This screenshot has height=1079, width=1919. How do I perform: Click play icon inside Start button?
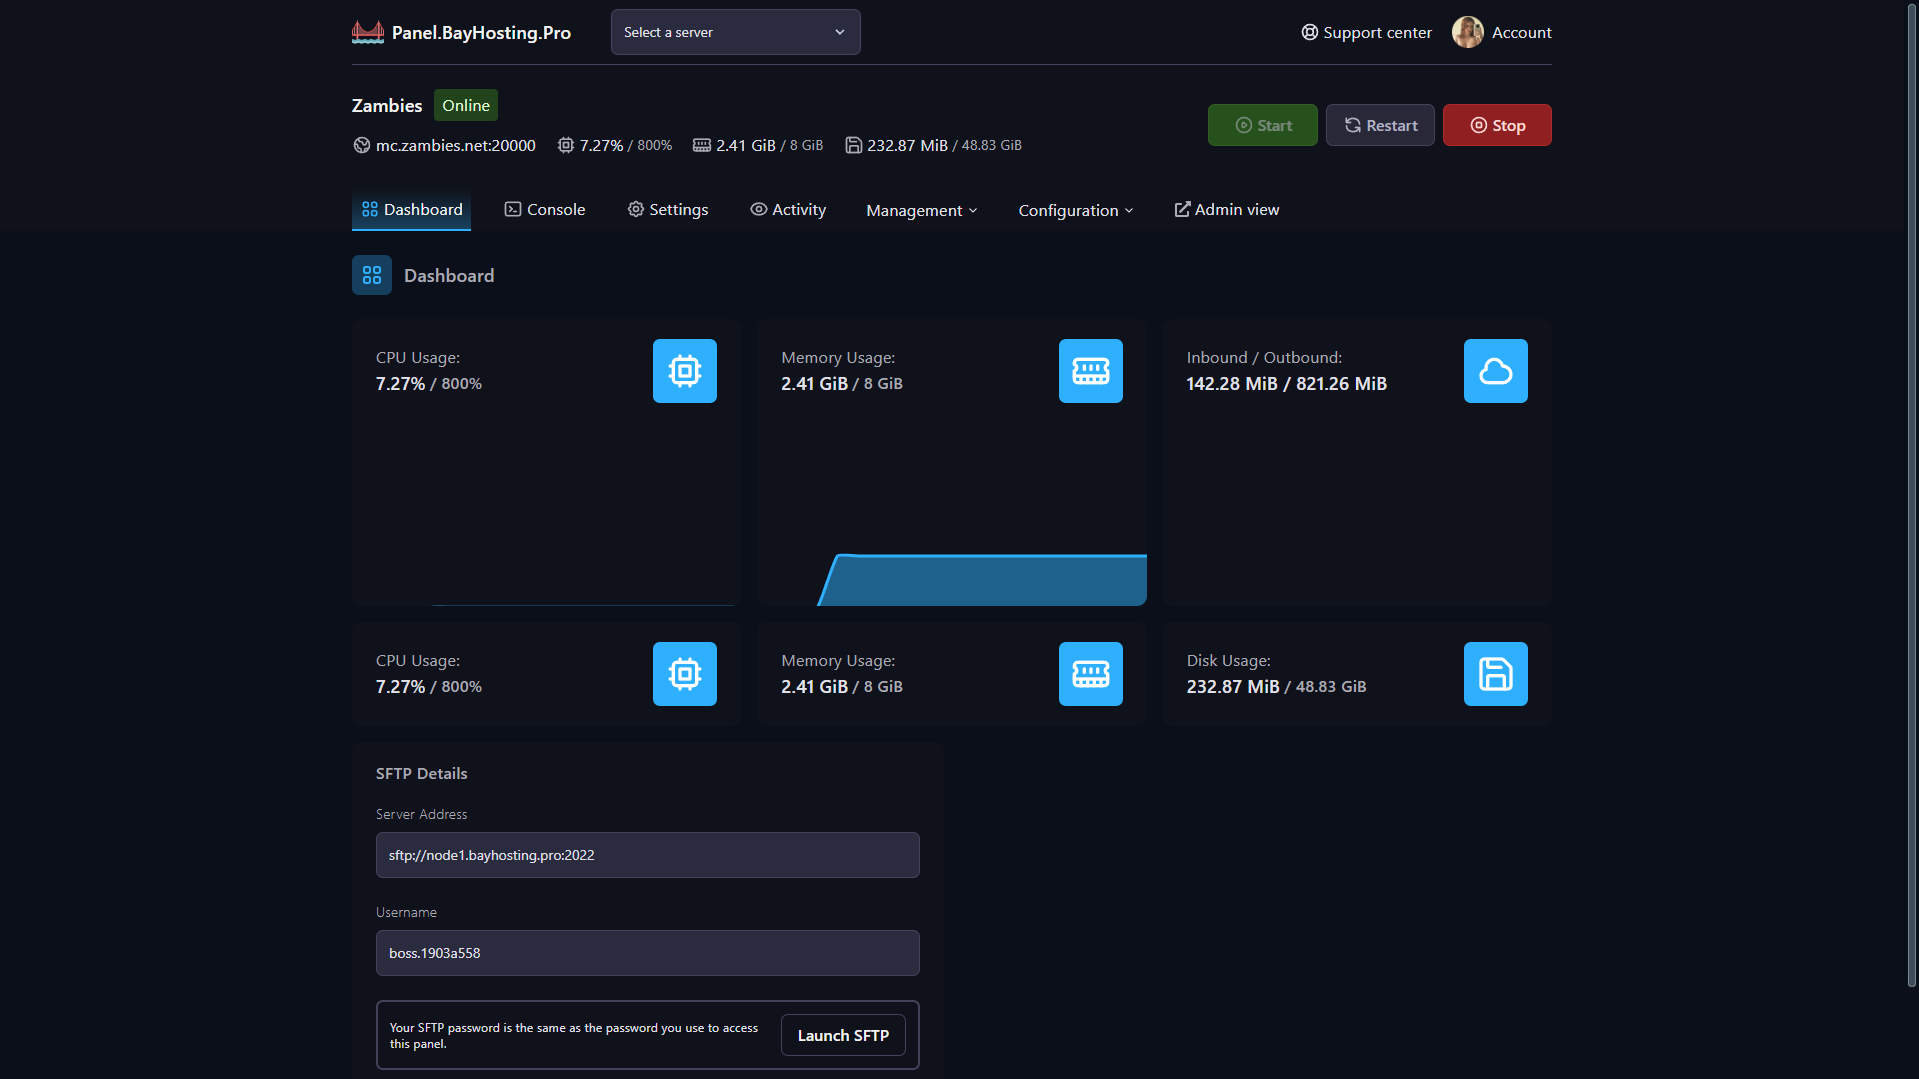[x=1243, y=125]
